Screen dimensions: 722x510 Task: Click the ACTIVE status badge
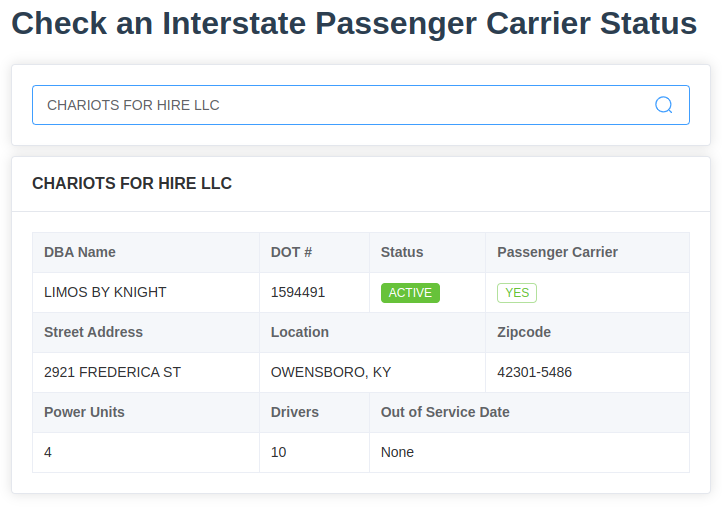click(410, 293)
